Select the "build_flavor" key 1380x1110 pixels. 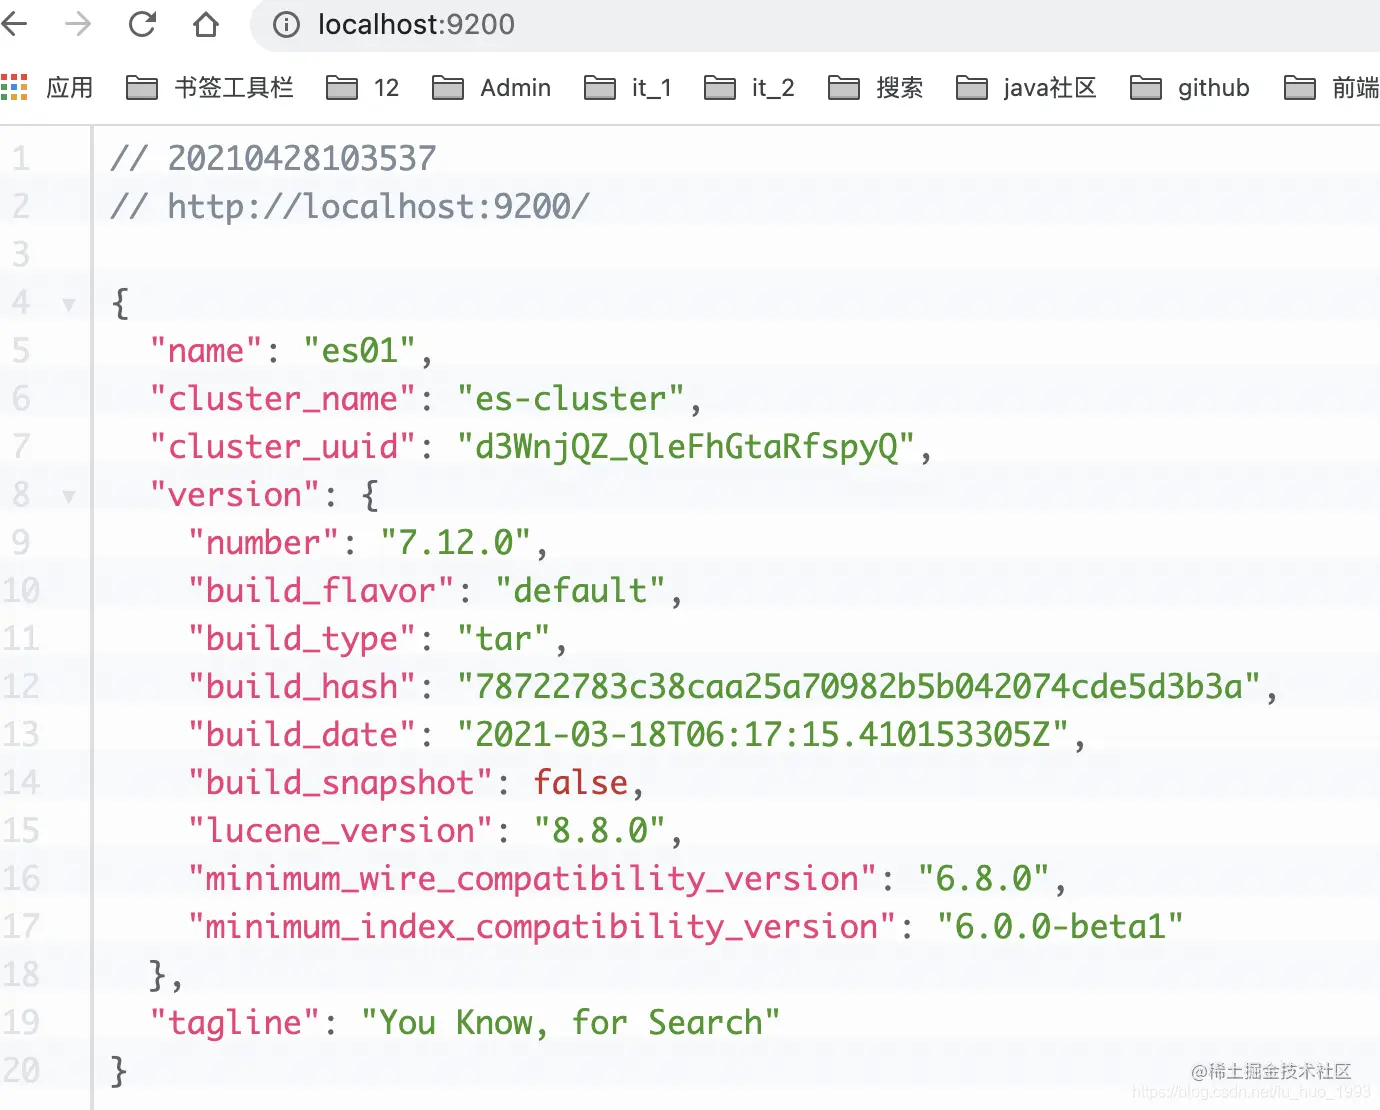[x=321, y=591]
